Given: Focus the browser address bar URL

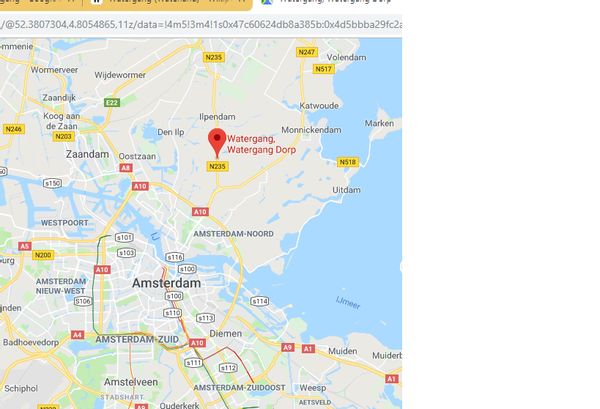Looking at the screenshot, I should click(201, 25).
